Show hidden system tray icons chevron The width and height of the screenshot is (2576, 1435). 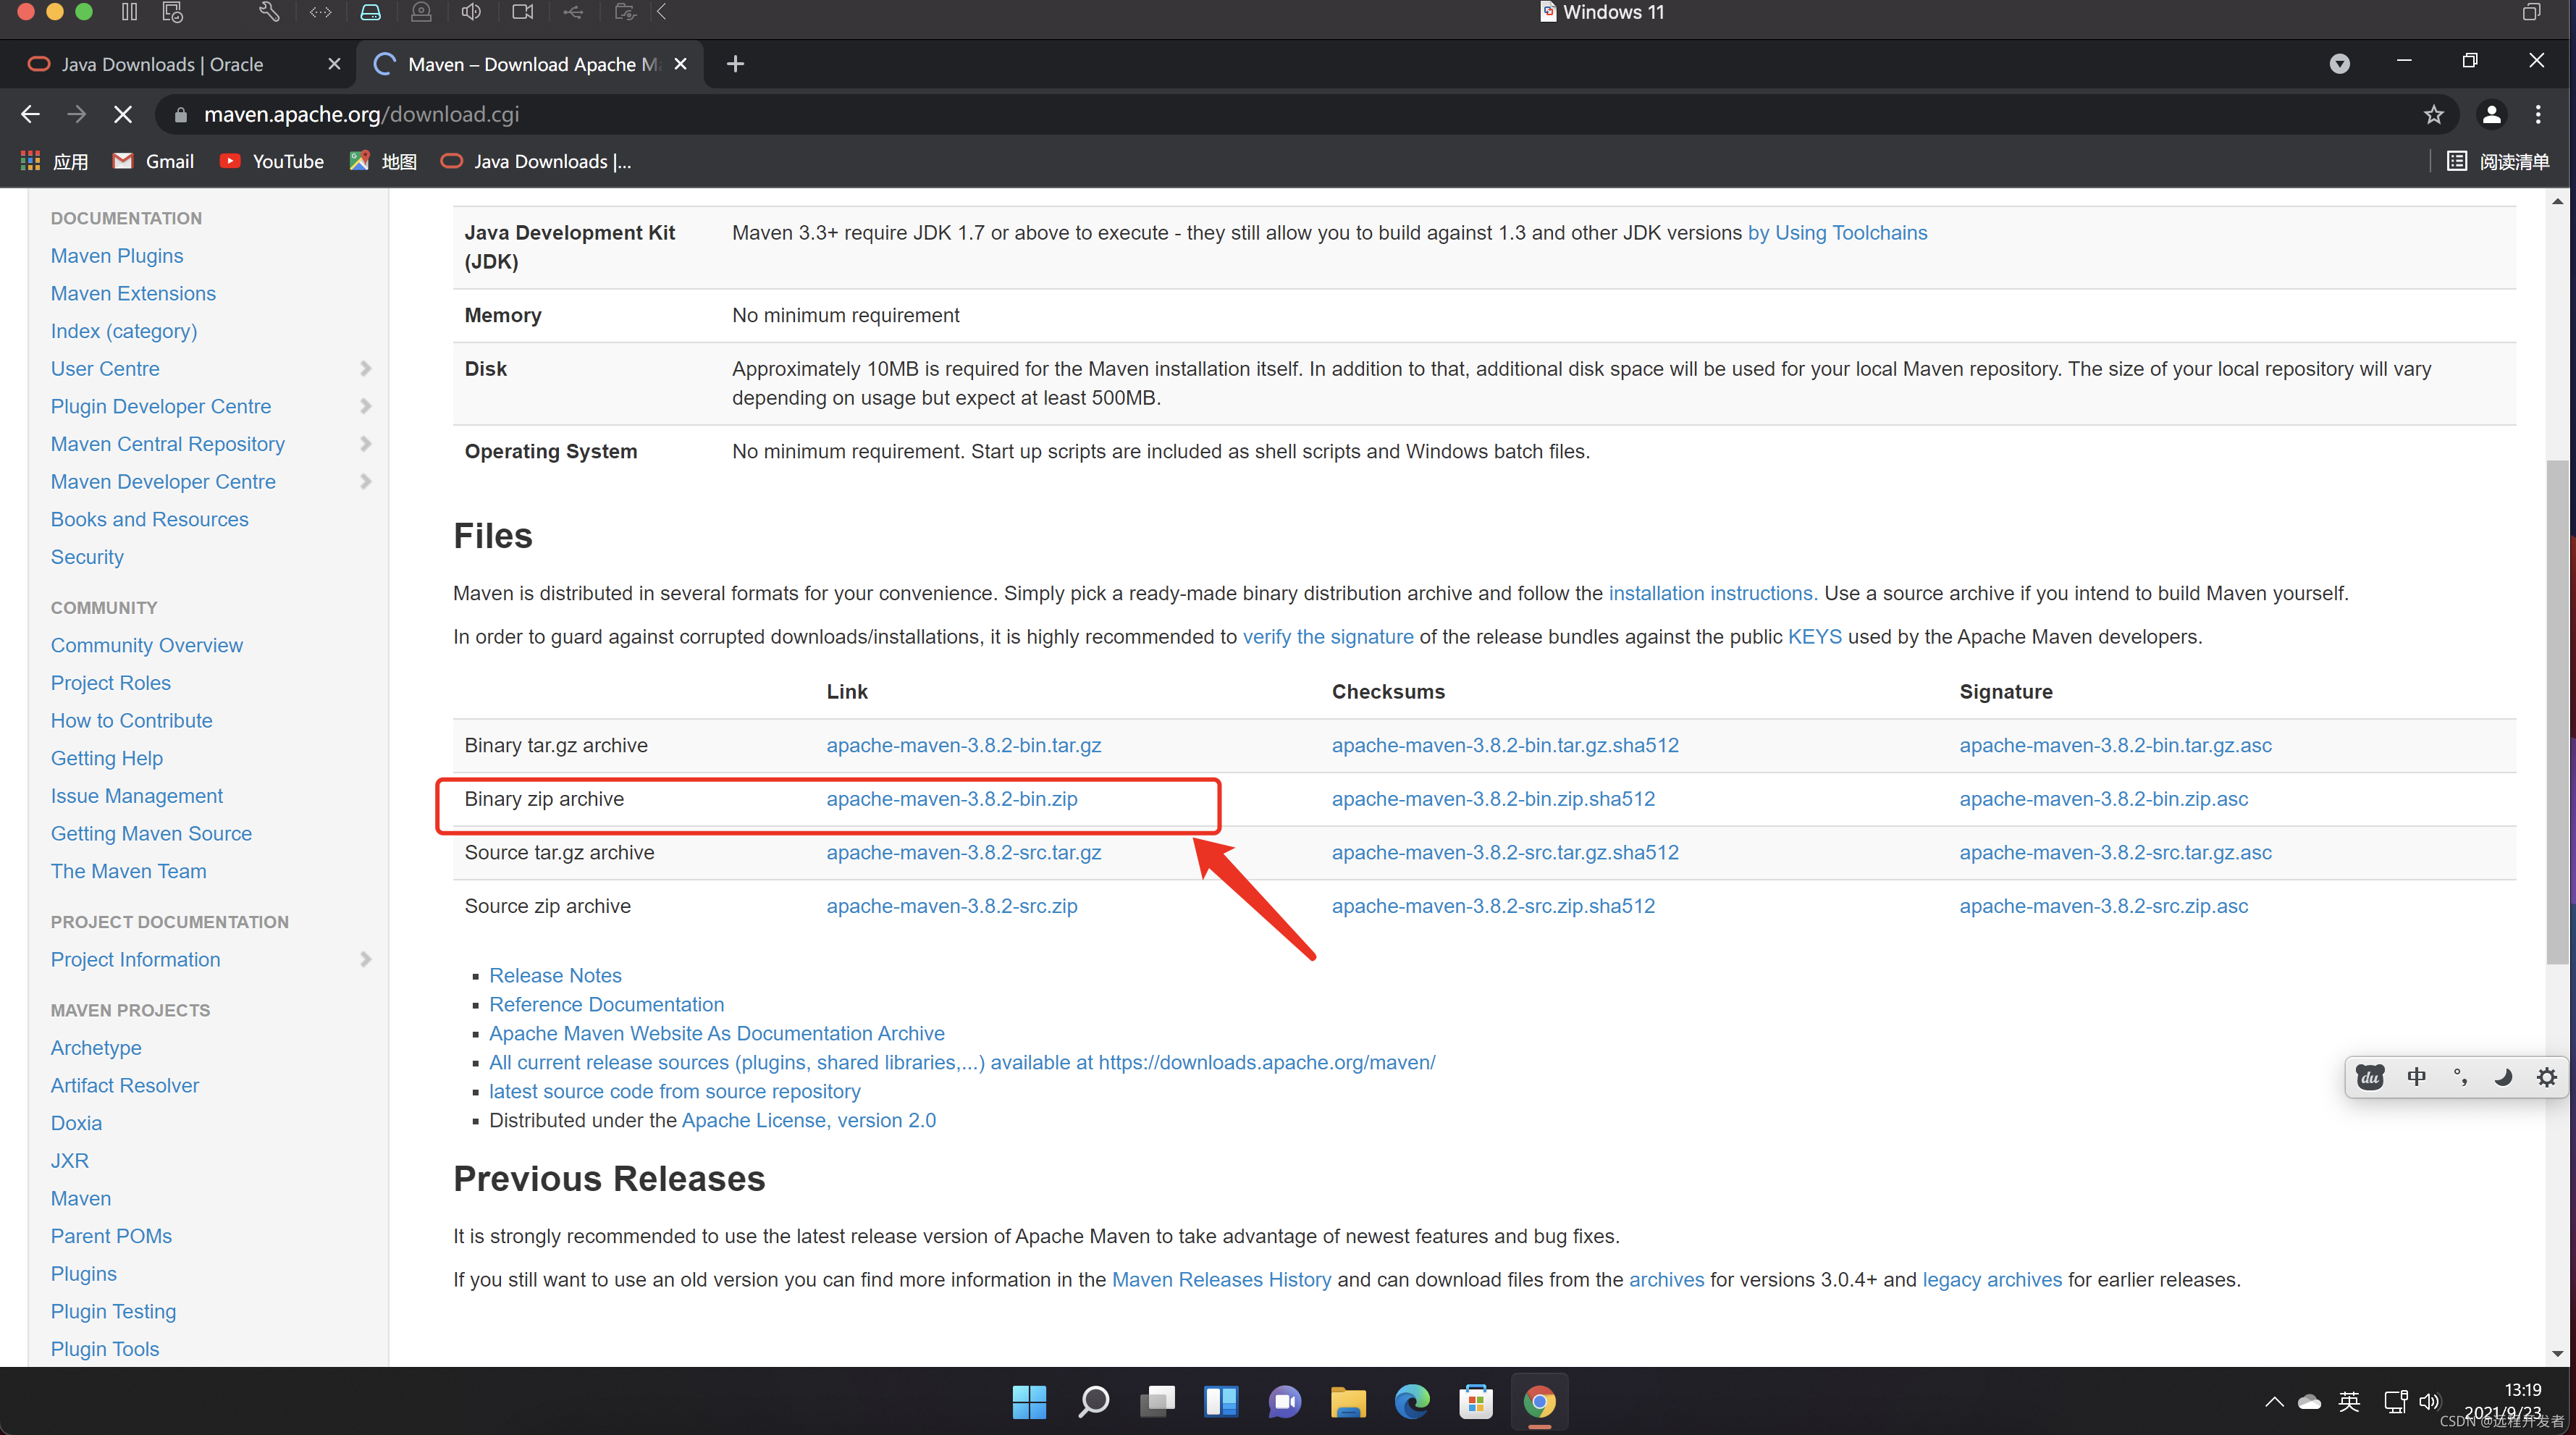(x=2274, y=1402)
